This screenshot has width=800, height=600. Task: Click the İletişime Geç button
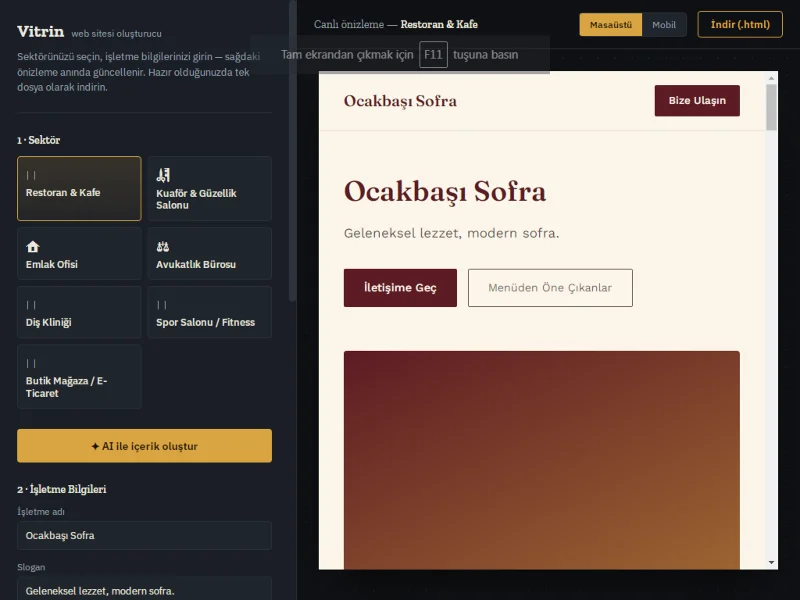point(400,288)
